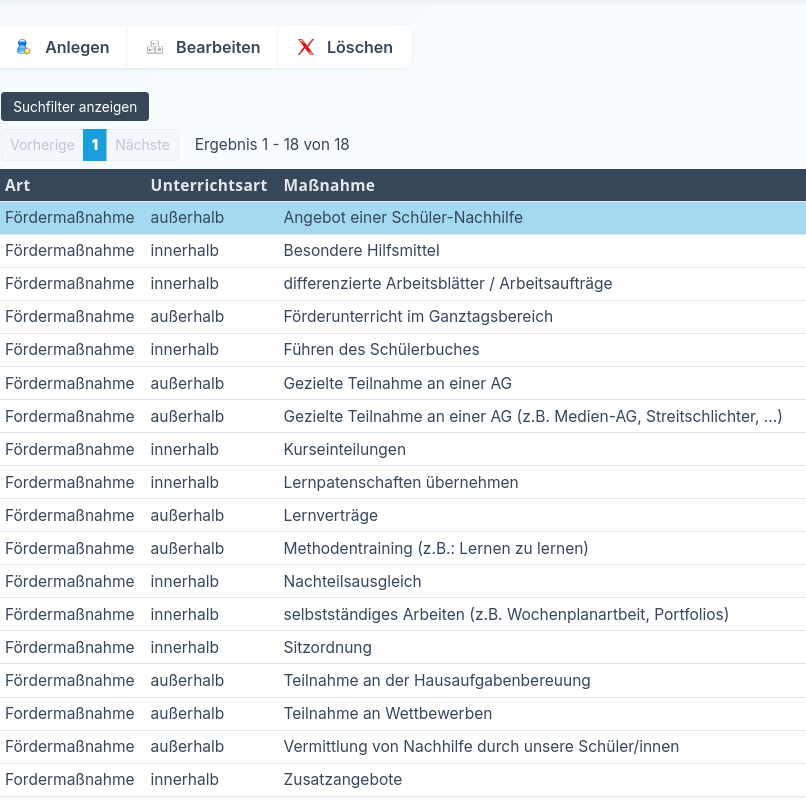This screenshot has width=806, height=809.
Task: Click the Bearbeiten edit icon
Action: tap(155, 47)
